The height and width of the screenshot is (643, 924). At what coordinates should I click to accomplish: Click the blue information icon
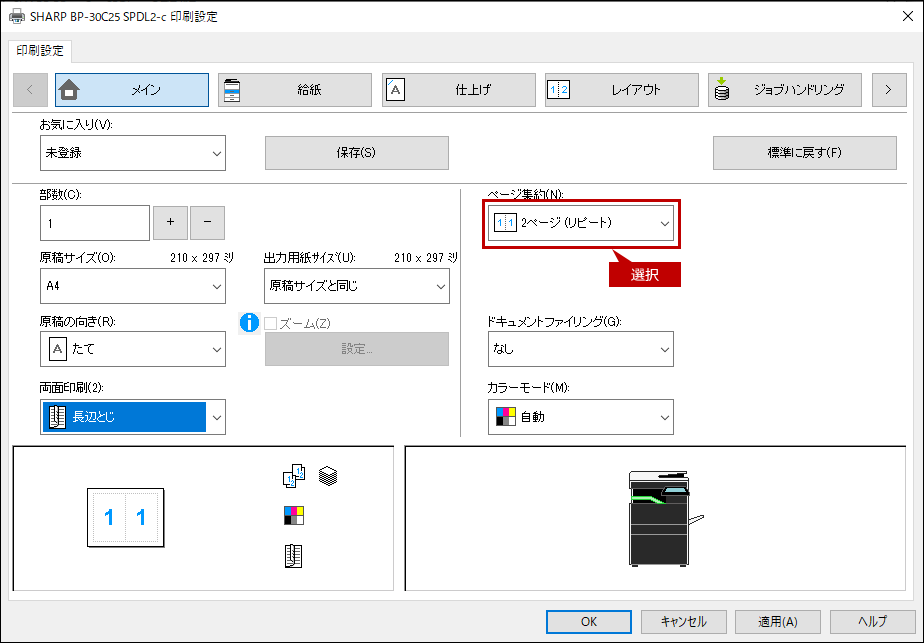click(x=249, y=323)
